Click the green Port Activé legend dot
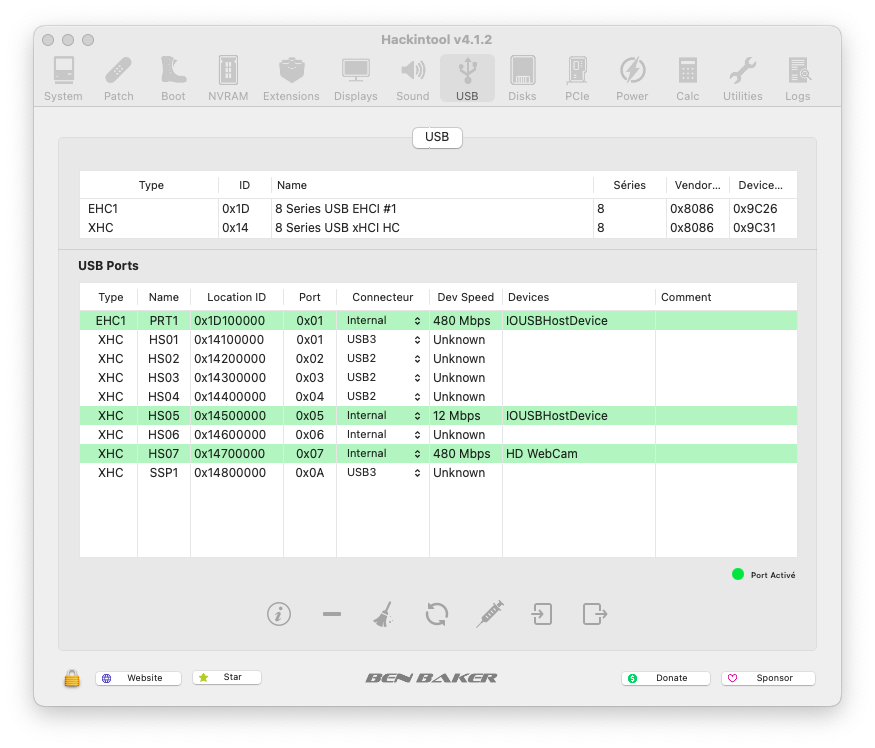This screenshot has width=875, height=748. (x=738, y=574)
